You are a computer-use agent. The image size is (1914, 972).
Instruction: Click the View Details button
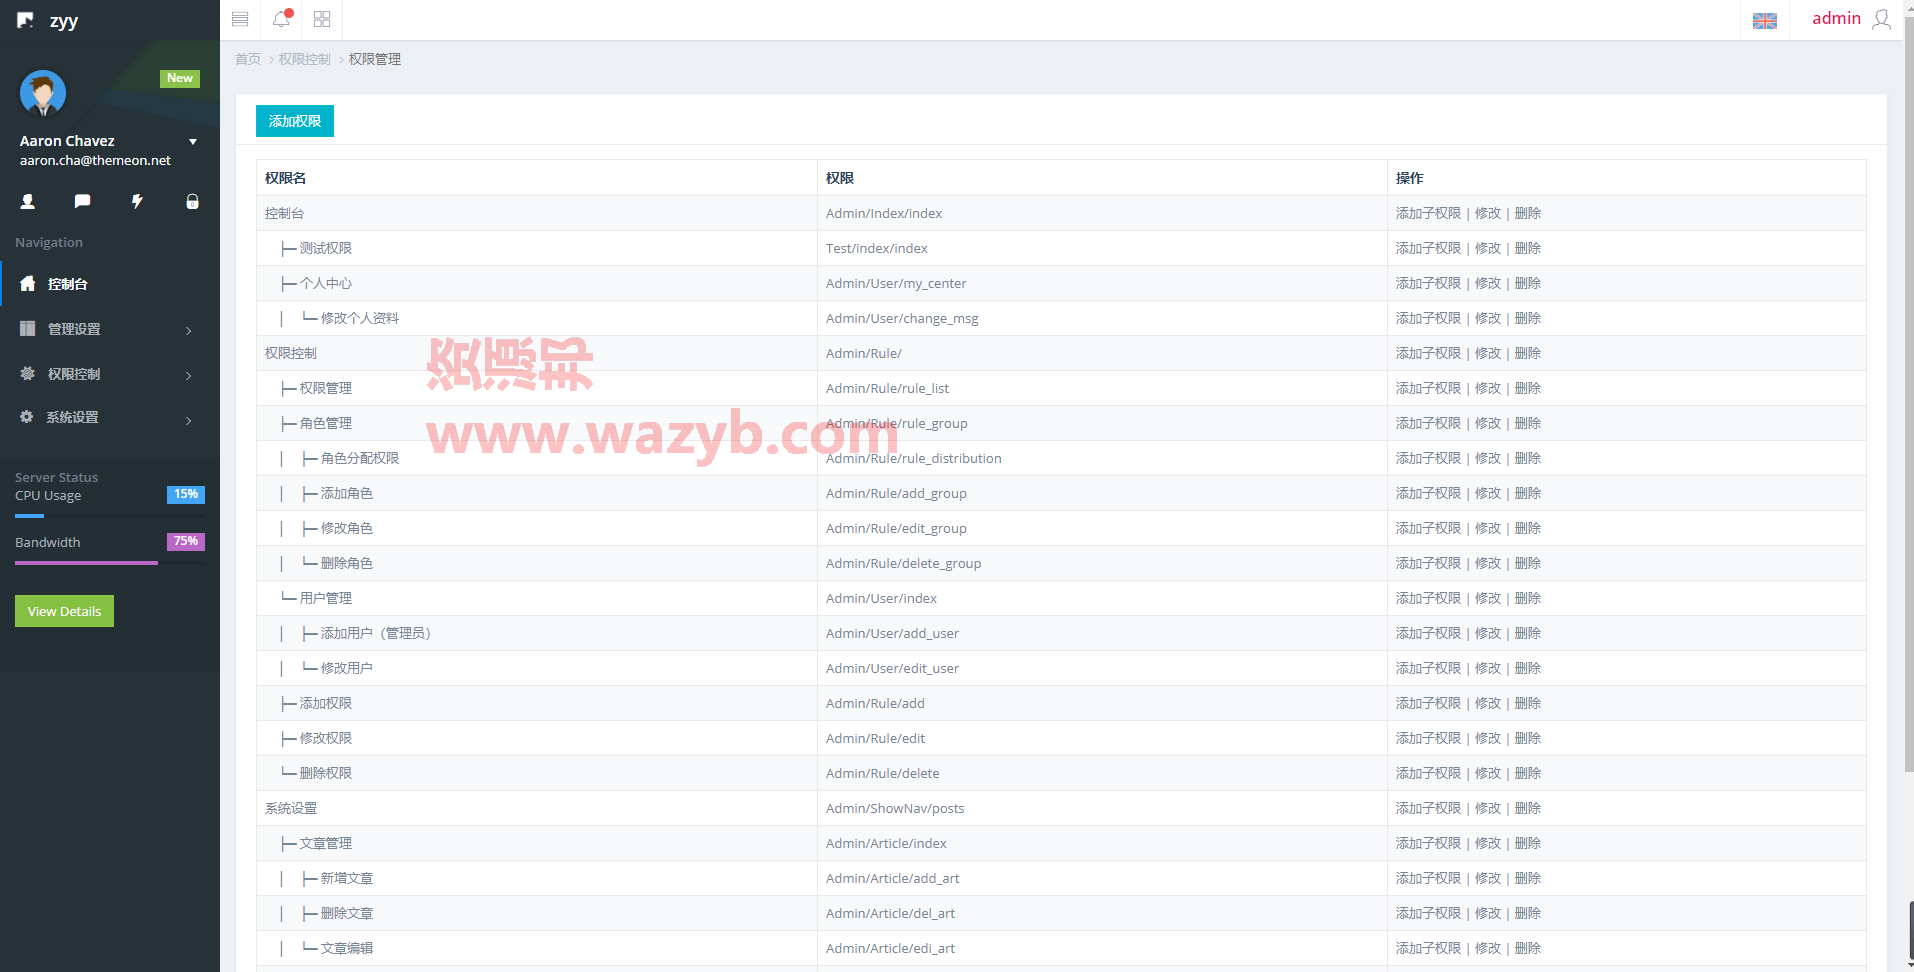coord(65,611)
